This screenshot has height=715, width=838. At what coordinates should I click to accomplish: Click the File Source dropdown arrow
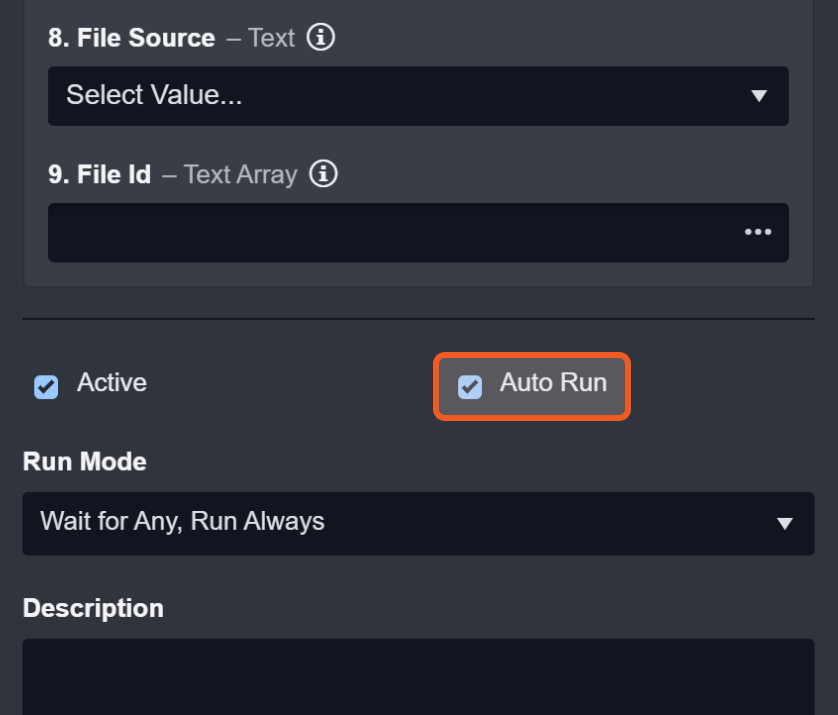(x=758, y=96)
